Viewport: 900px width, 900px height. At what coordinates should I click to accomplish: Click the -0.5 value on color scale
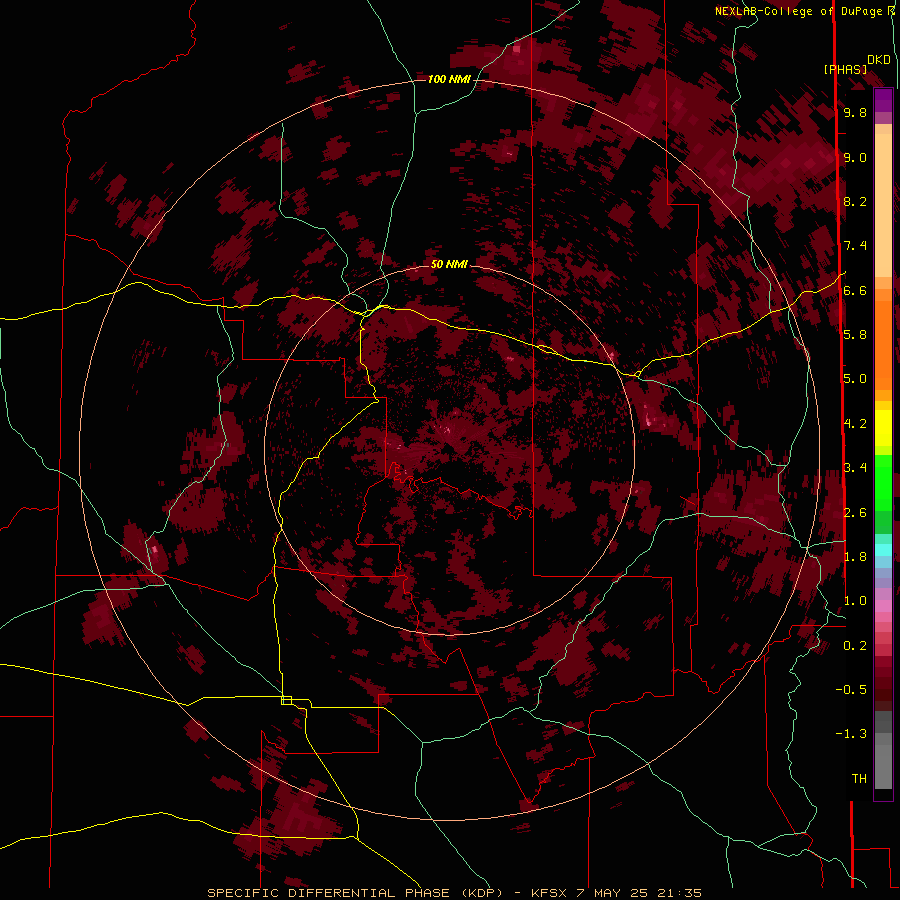tap(851, 690)
